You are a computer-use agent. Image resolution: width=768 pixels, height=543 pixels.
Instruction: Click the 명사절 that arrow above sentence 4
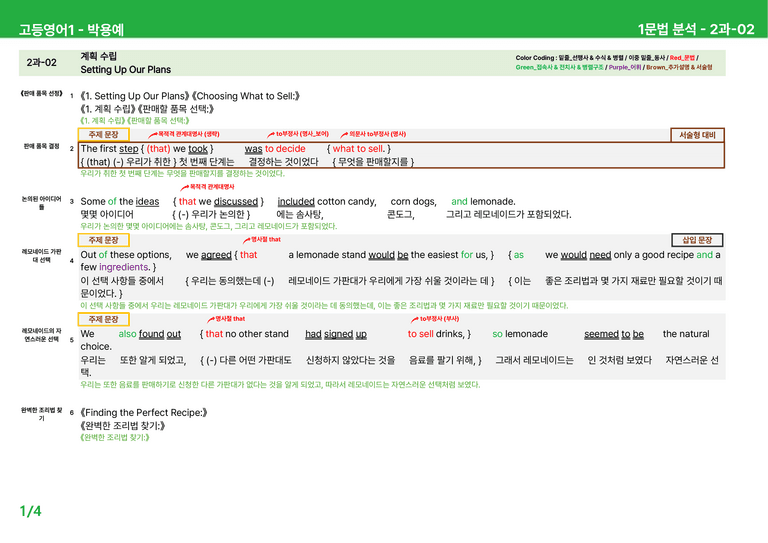(x=247, y=240)
